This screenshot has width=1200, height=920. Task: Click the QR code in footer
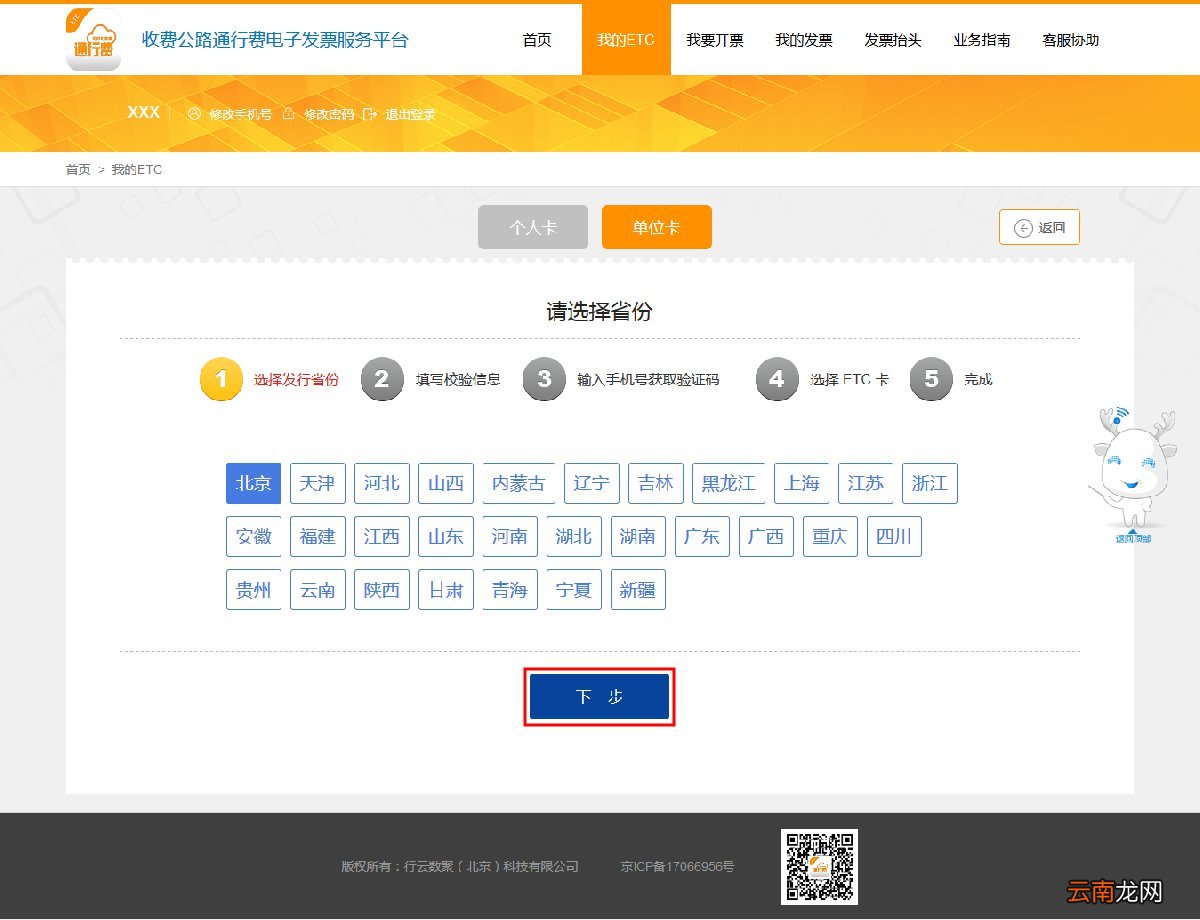click(819, 867)
